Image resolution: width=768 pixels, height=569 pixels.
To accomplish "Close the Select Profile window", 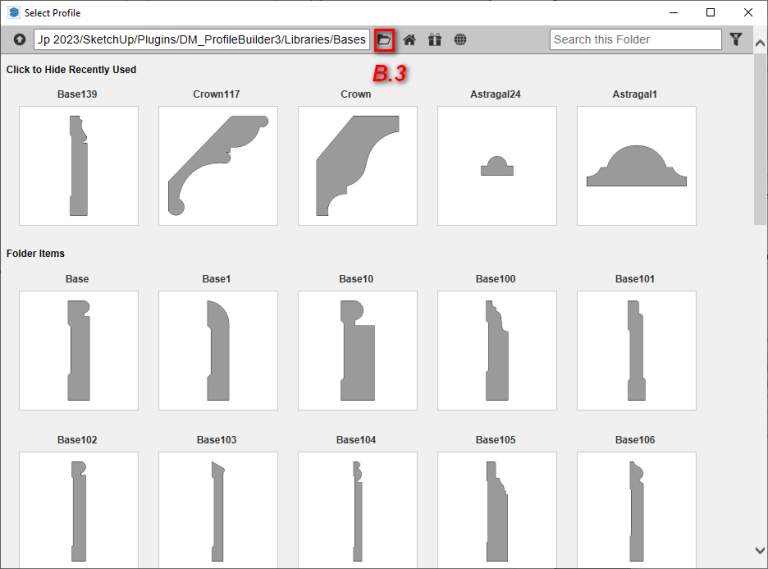I will click(x=748, y=12).
